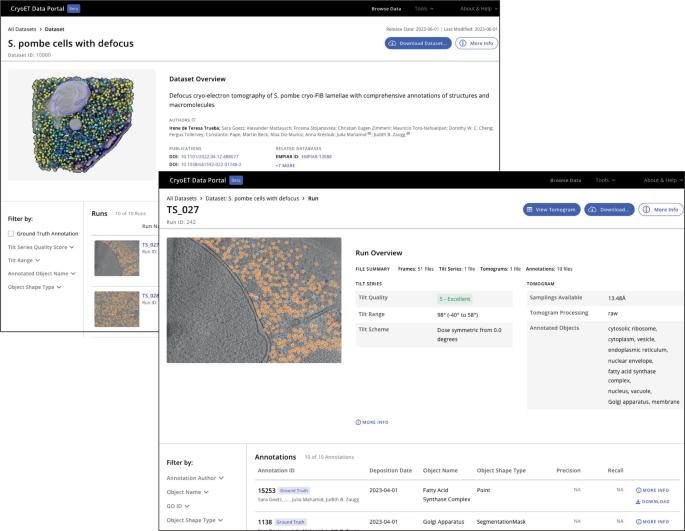
Task: Click Deposition Date column header
Action: pos(391,471)
